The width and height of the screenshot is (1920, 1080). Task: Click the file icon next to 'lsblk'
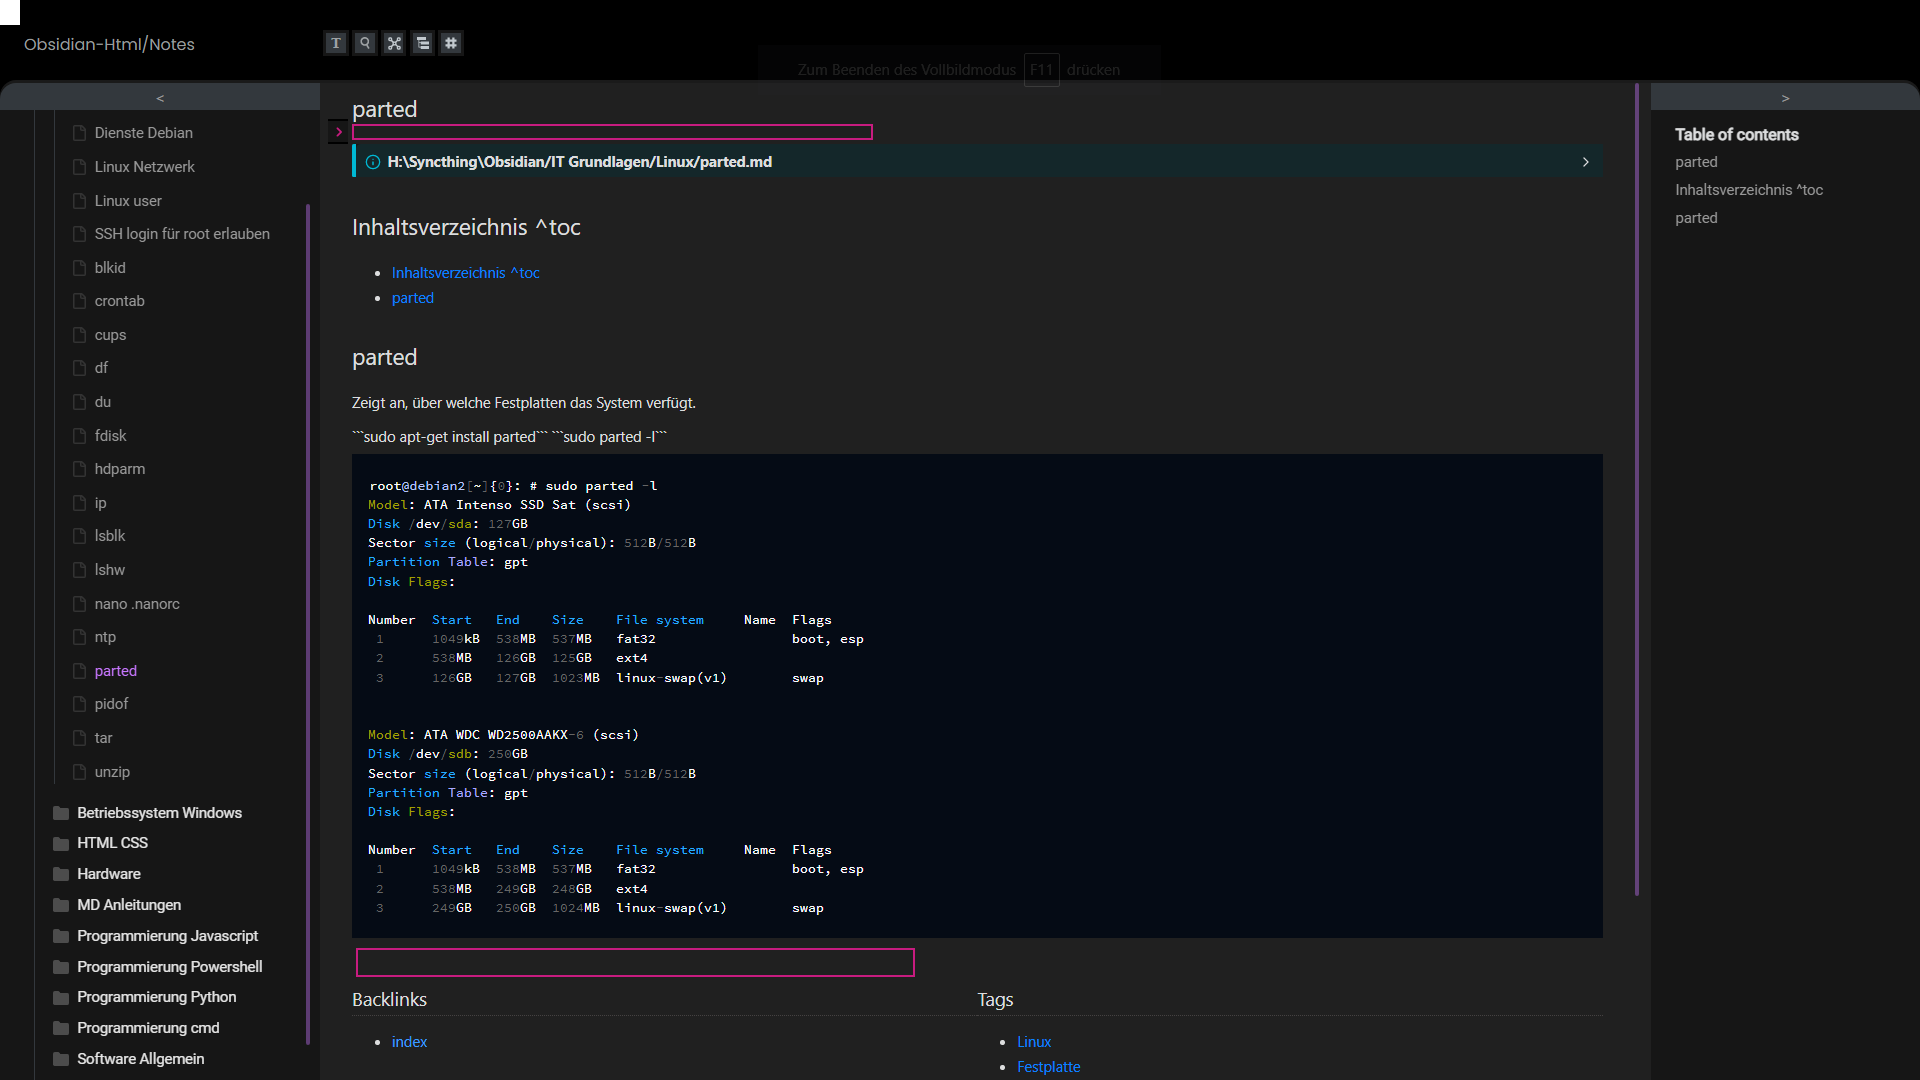[x=80, y=536]
